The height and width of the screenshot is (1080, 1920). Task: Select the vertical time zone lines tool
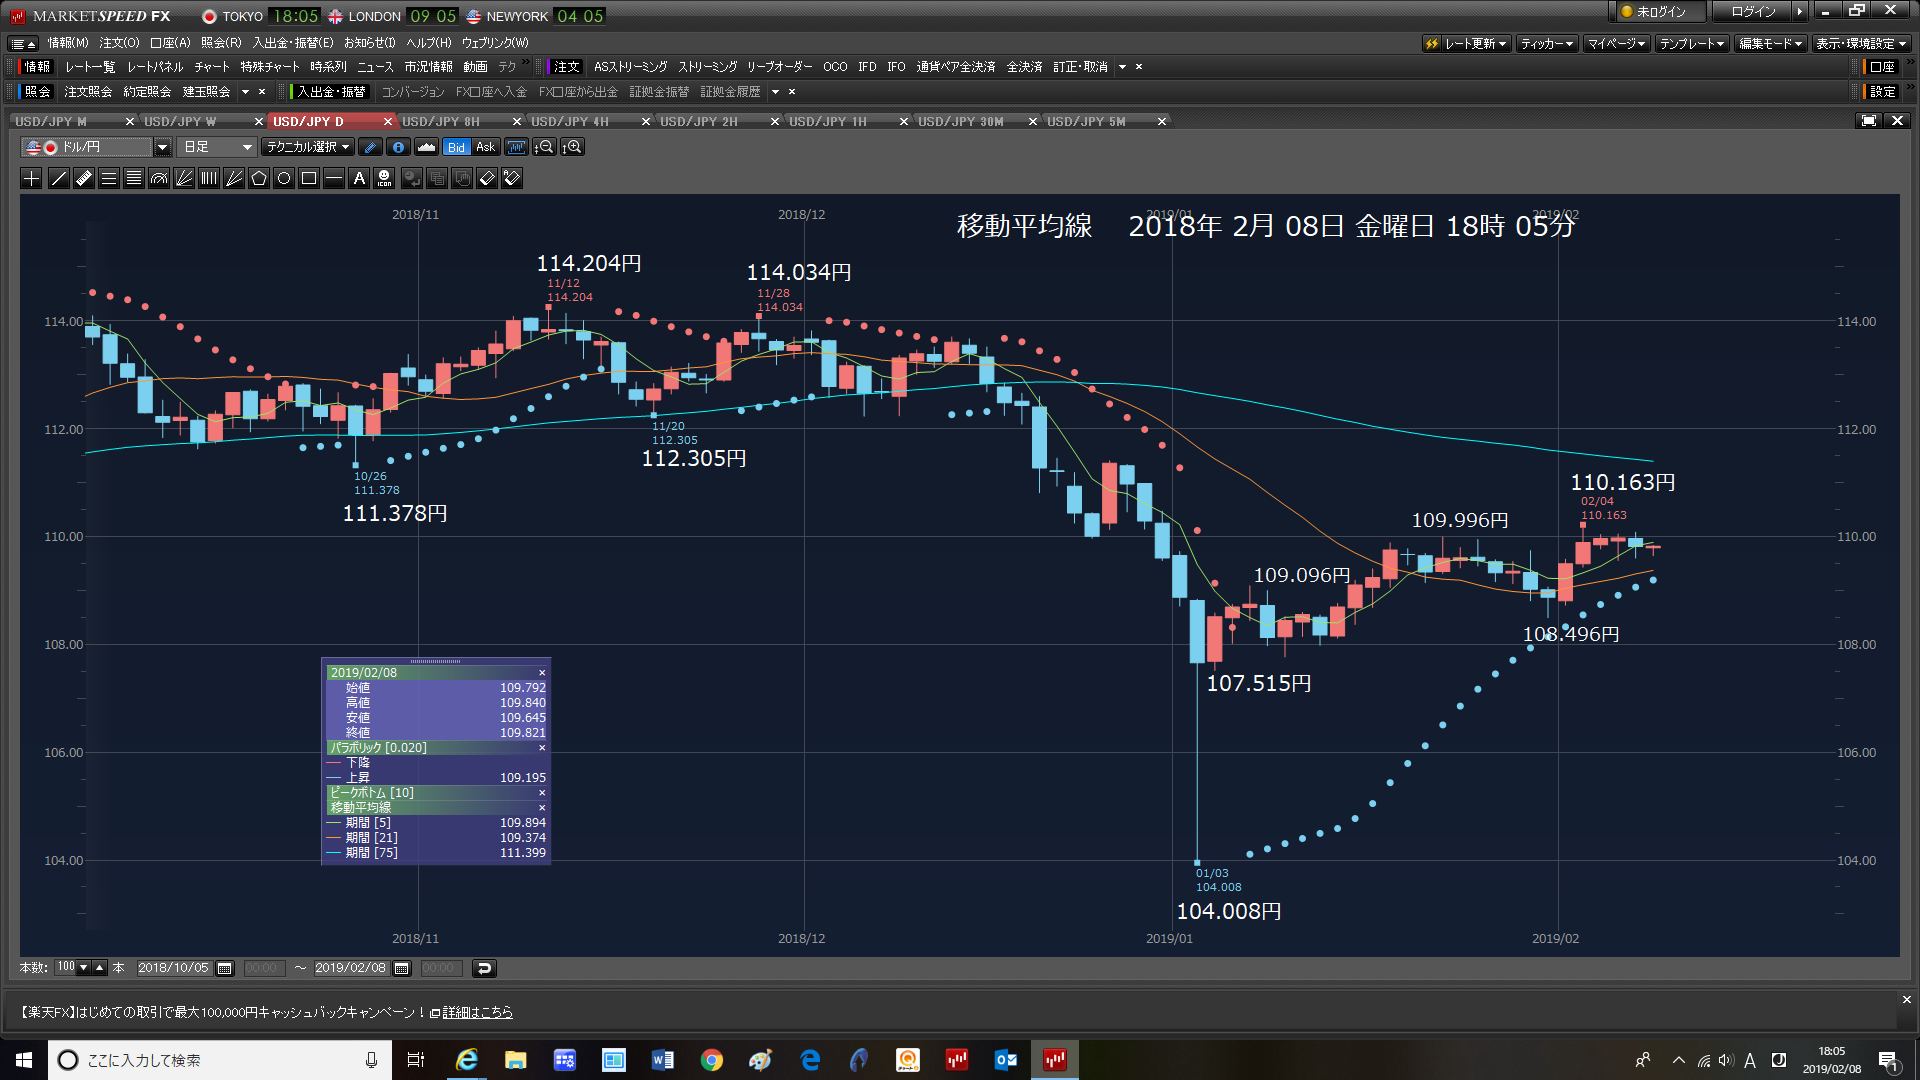209,178
